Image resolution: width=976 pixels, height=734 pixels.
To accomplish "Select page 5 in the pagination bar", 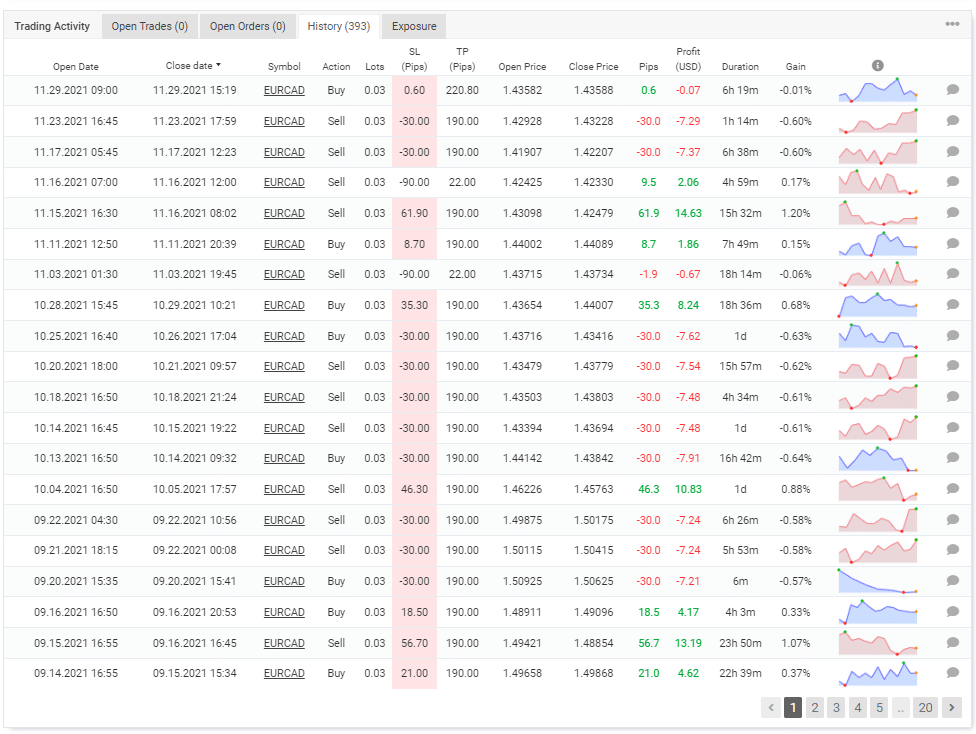I will click(879, 707).
